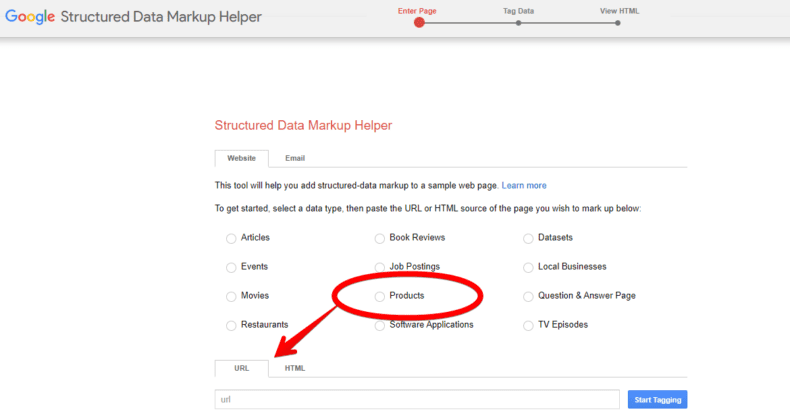
Task: Select the Restaurants data type
Action: coord(231,326)
